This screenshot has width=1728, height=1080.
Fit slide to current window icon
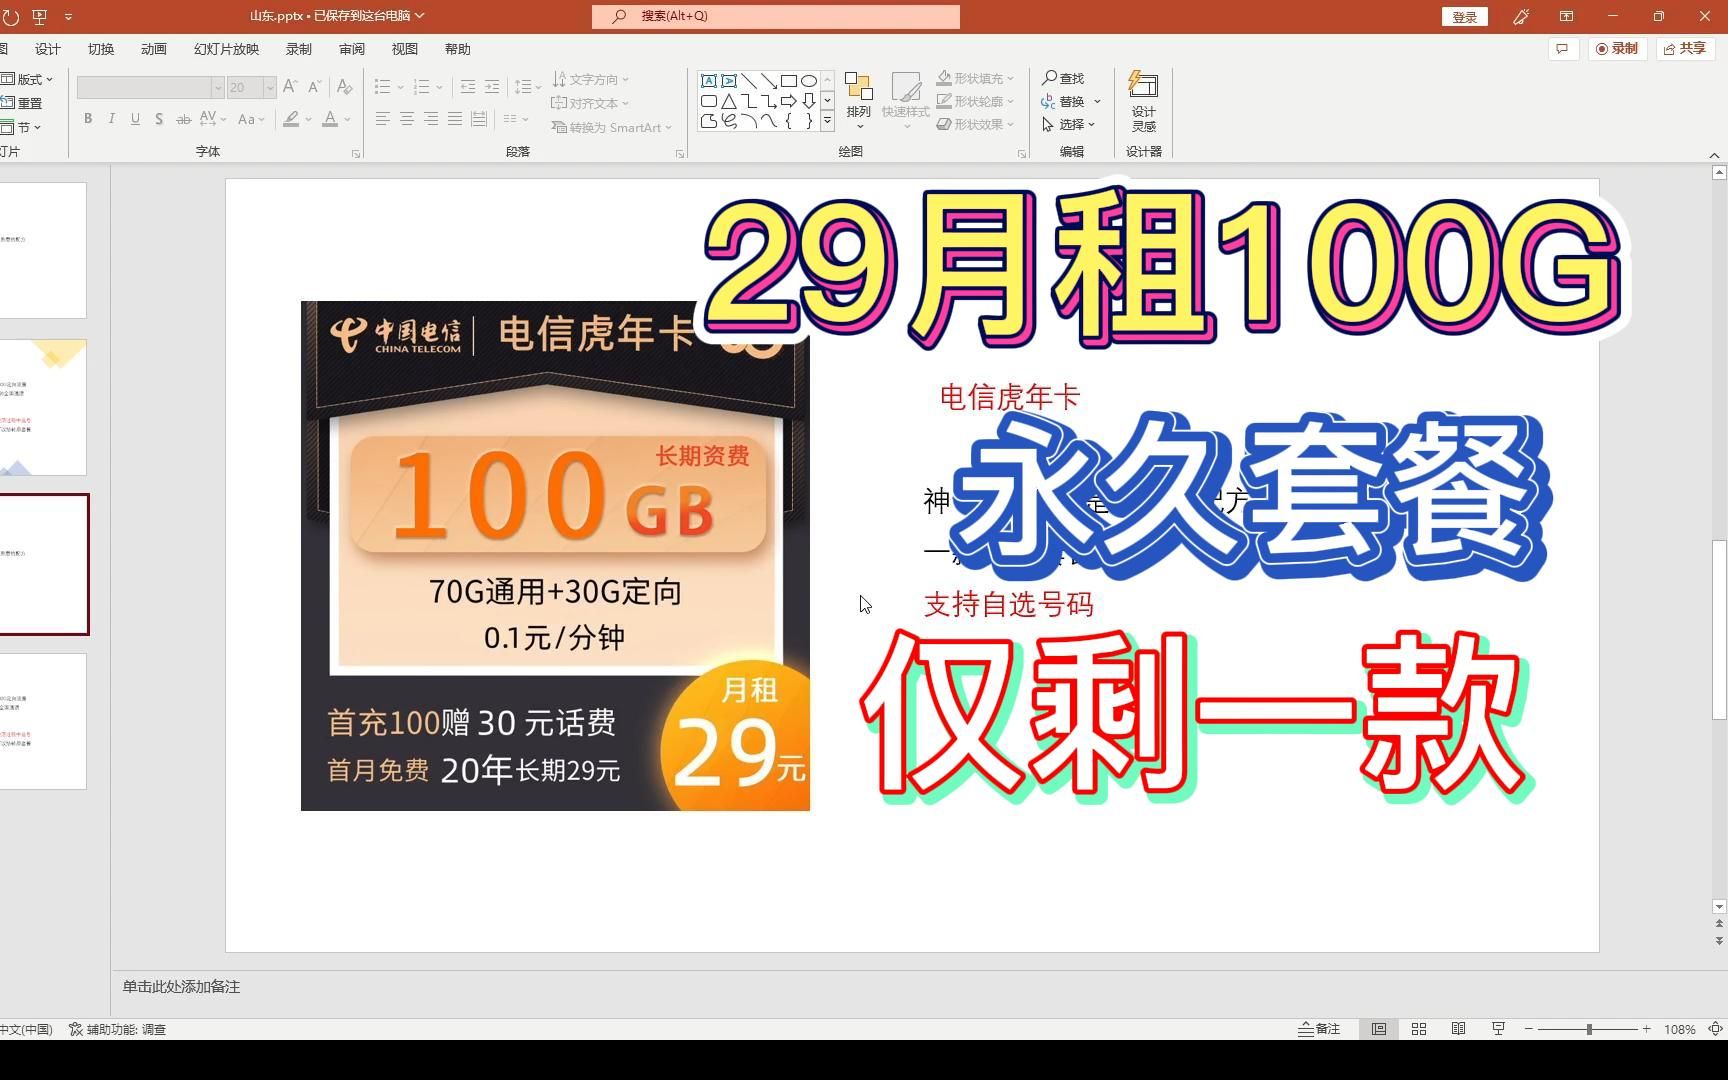[1716, 1029]
